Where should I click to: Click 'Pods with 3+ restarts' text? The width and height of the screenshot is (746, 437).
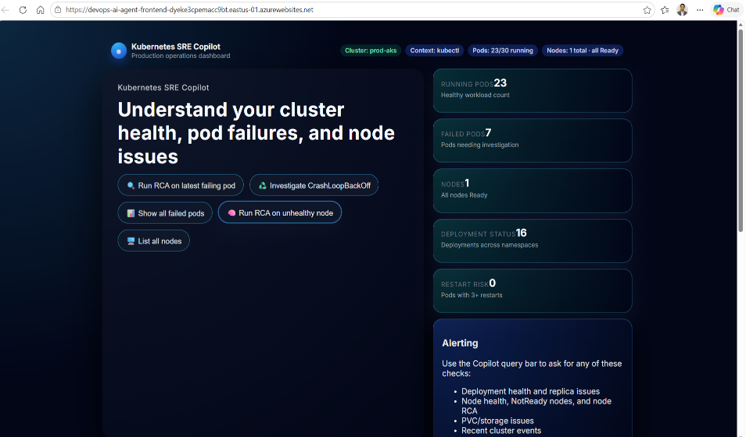click(471, 295)
